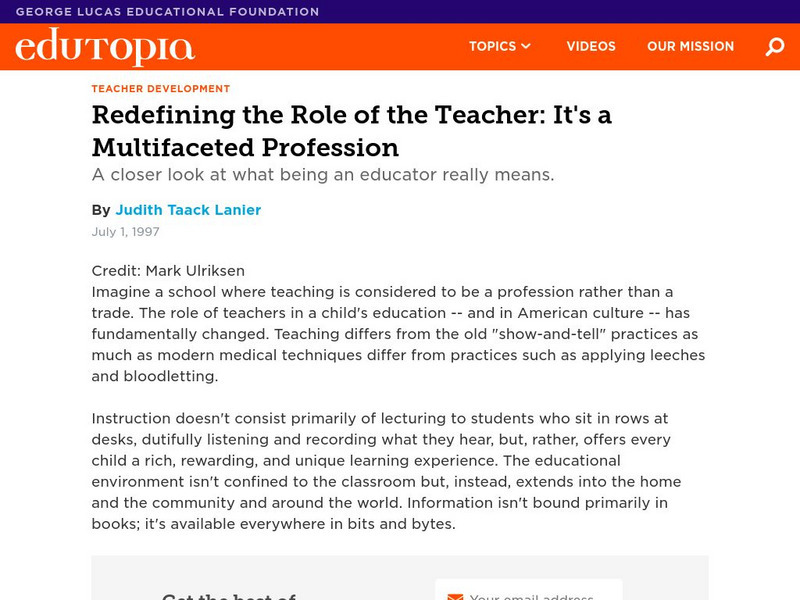This screenshot has height=600, width=800.
Task: Click the article subtitle about being an educator
Action: point(323,175)
